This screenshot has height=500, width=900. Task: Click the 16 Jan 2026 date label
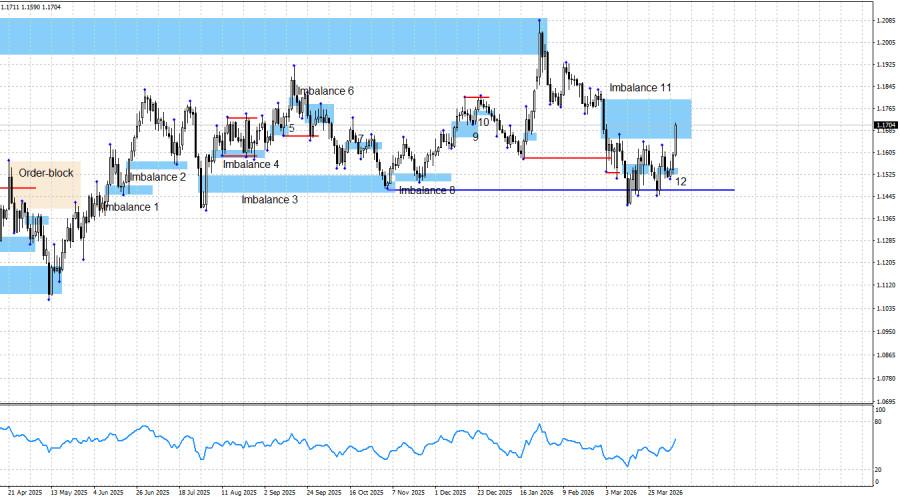[537, 493]
